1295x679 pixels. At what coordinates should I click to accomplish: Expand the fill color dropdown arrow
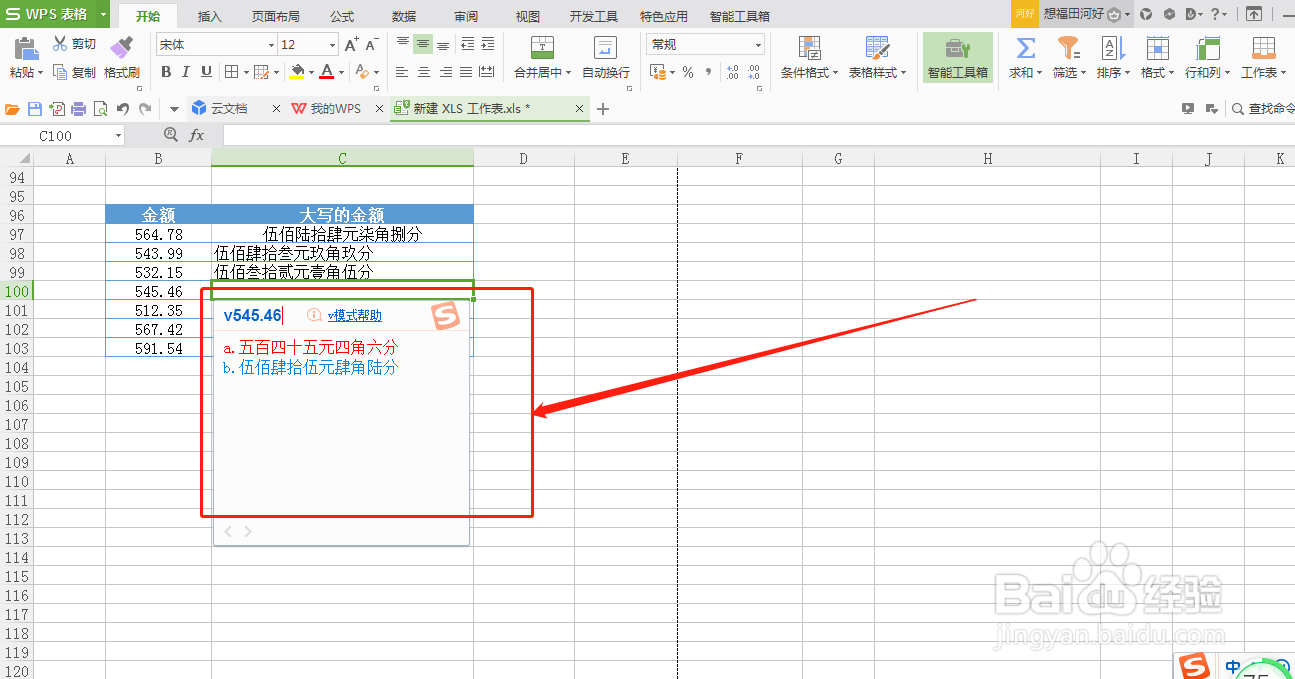(311, 72)
